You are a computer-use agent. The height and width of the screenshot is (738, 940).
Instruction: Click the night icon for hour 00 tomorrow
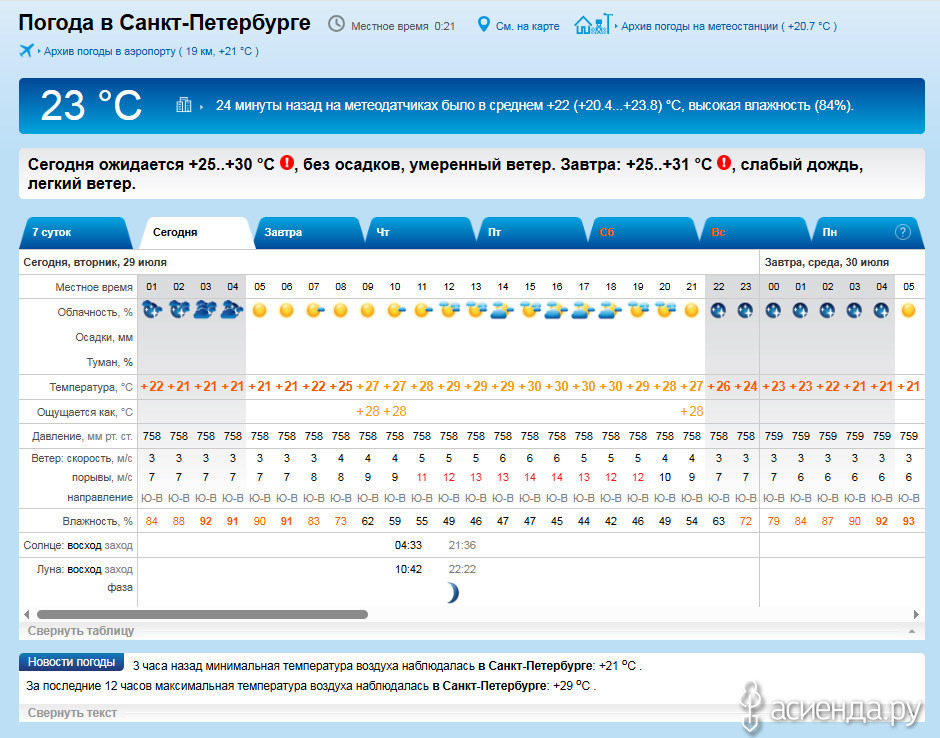[x=773, y=311]
